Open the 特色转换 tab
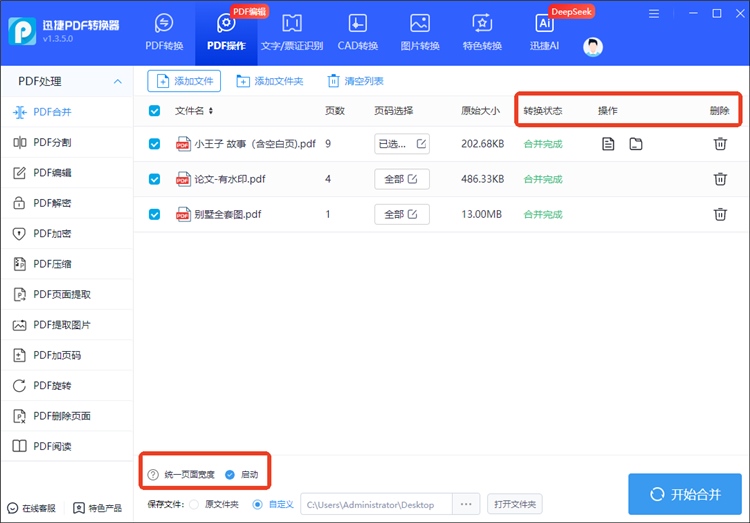 pyautogui.click(x=482, y=33)
